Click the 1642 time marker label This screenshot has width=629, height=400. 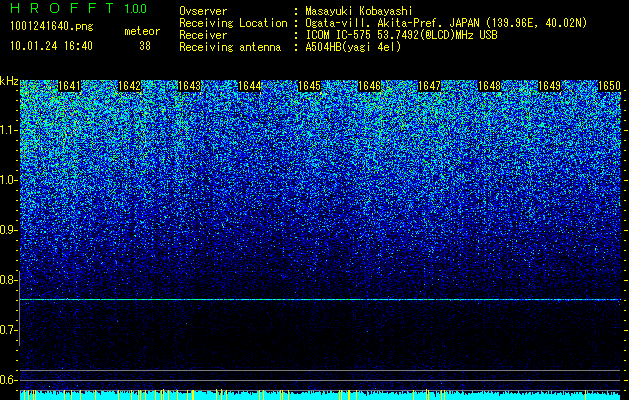pyautogui.click(x=130, y=86)
